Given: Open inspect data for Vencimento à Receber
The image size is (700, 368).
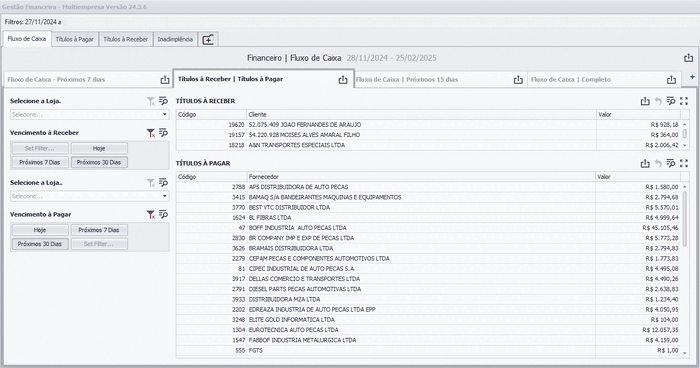Looking at the screenshot, I should [163, 133].
